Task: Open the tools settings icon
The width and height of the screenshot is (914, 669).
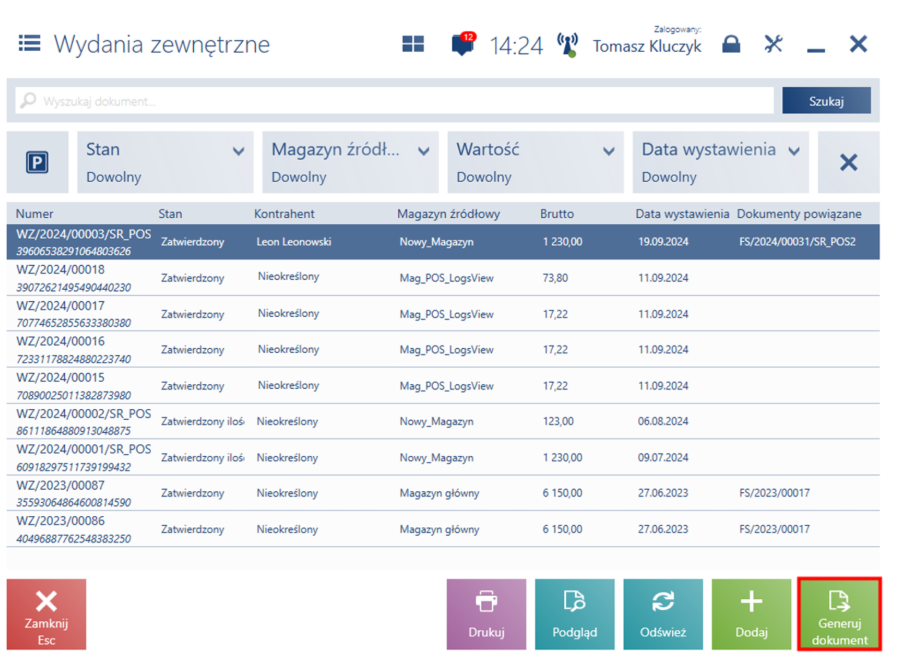Action: point(773,45)
